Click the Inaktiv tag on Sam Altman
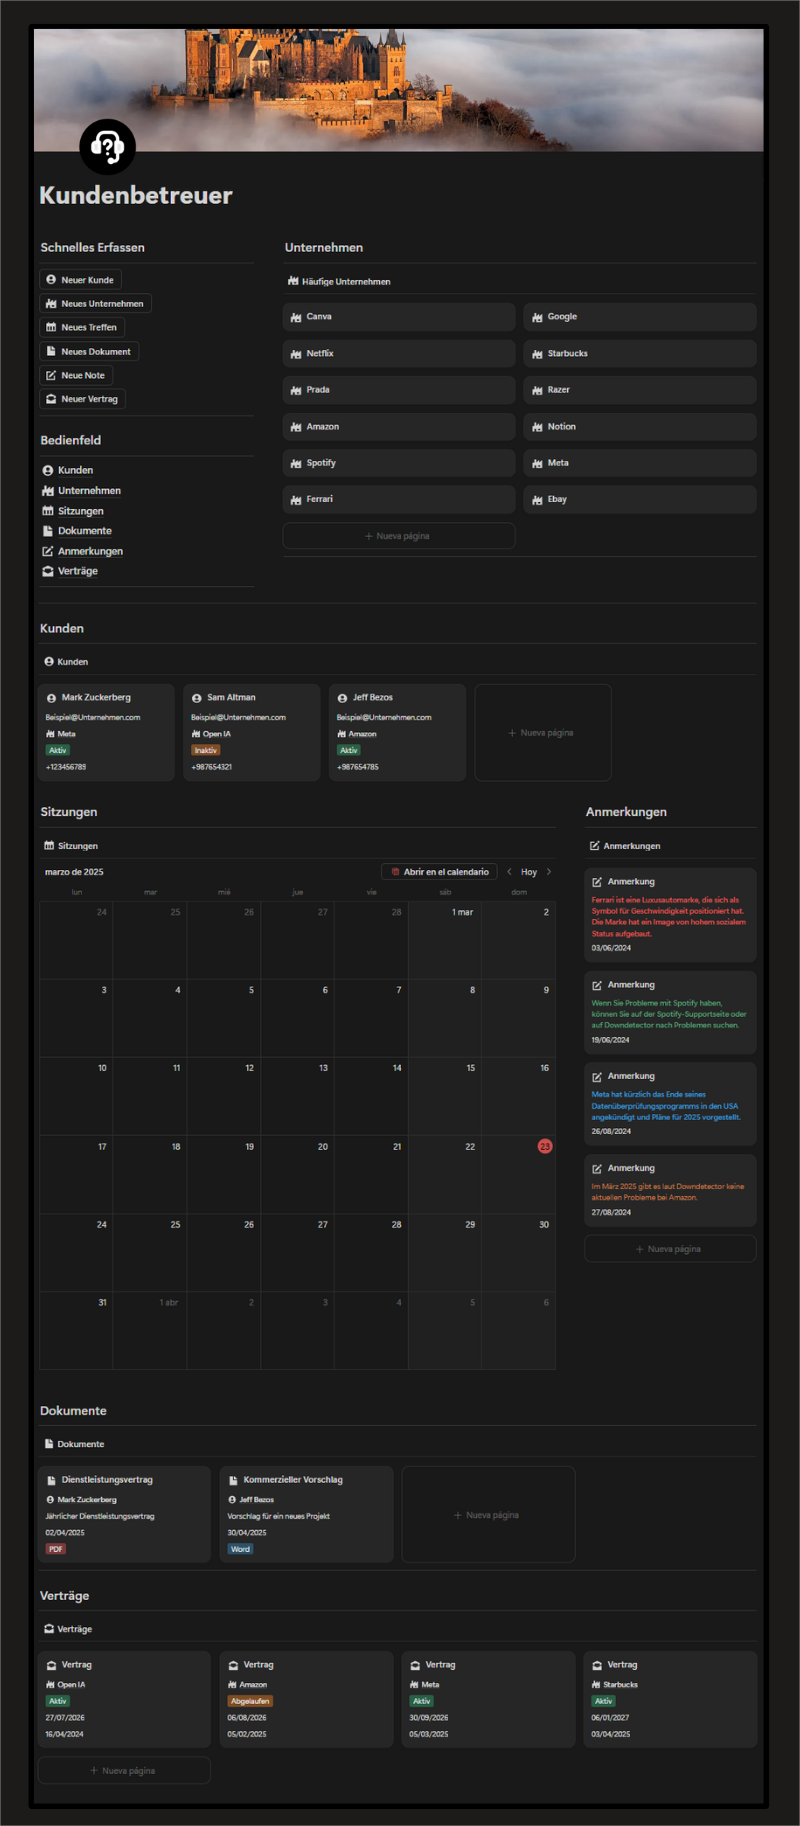Image resolution: width=800 pixels, height=1826 pixels. 205,750
